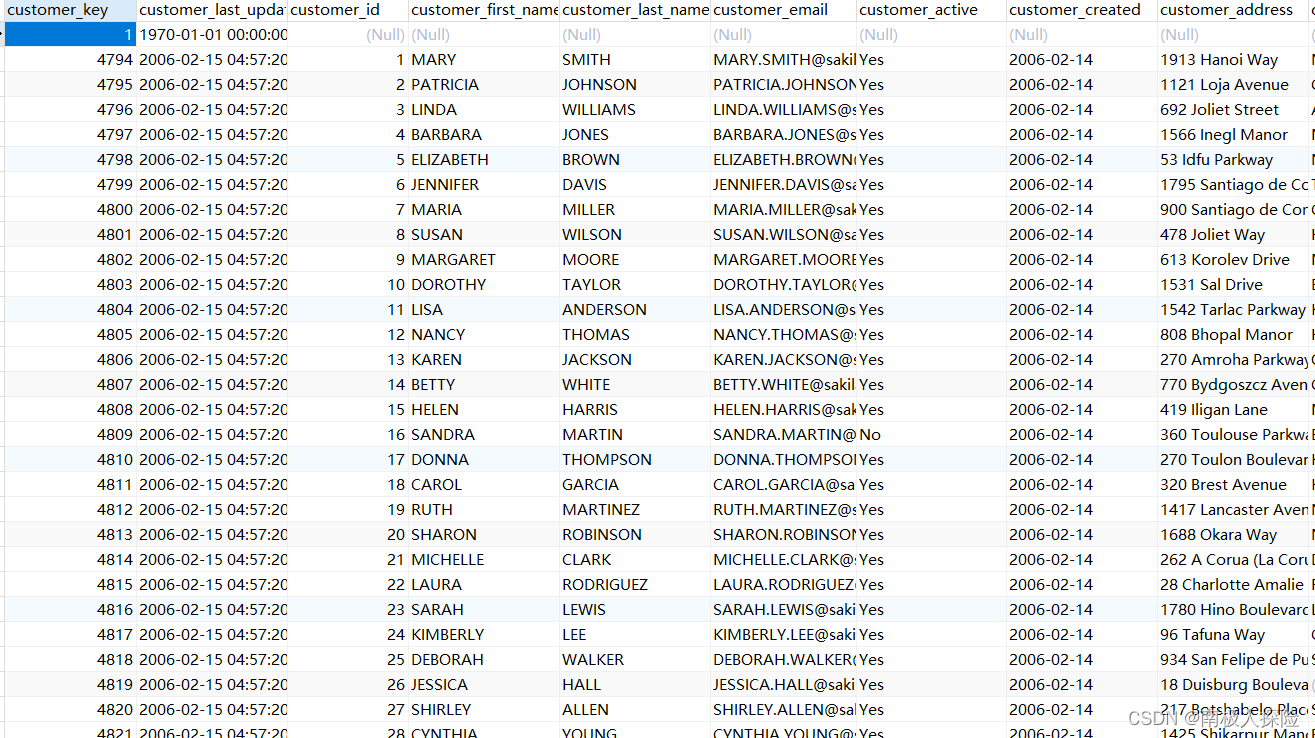
Task: Select the first name cell SUSAN
Action: (x=484, y=234)
